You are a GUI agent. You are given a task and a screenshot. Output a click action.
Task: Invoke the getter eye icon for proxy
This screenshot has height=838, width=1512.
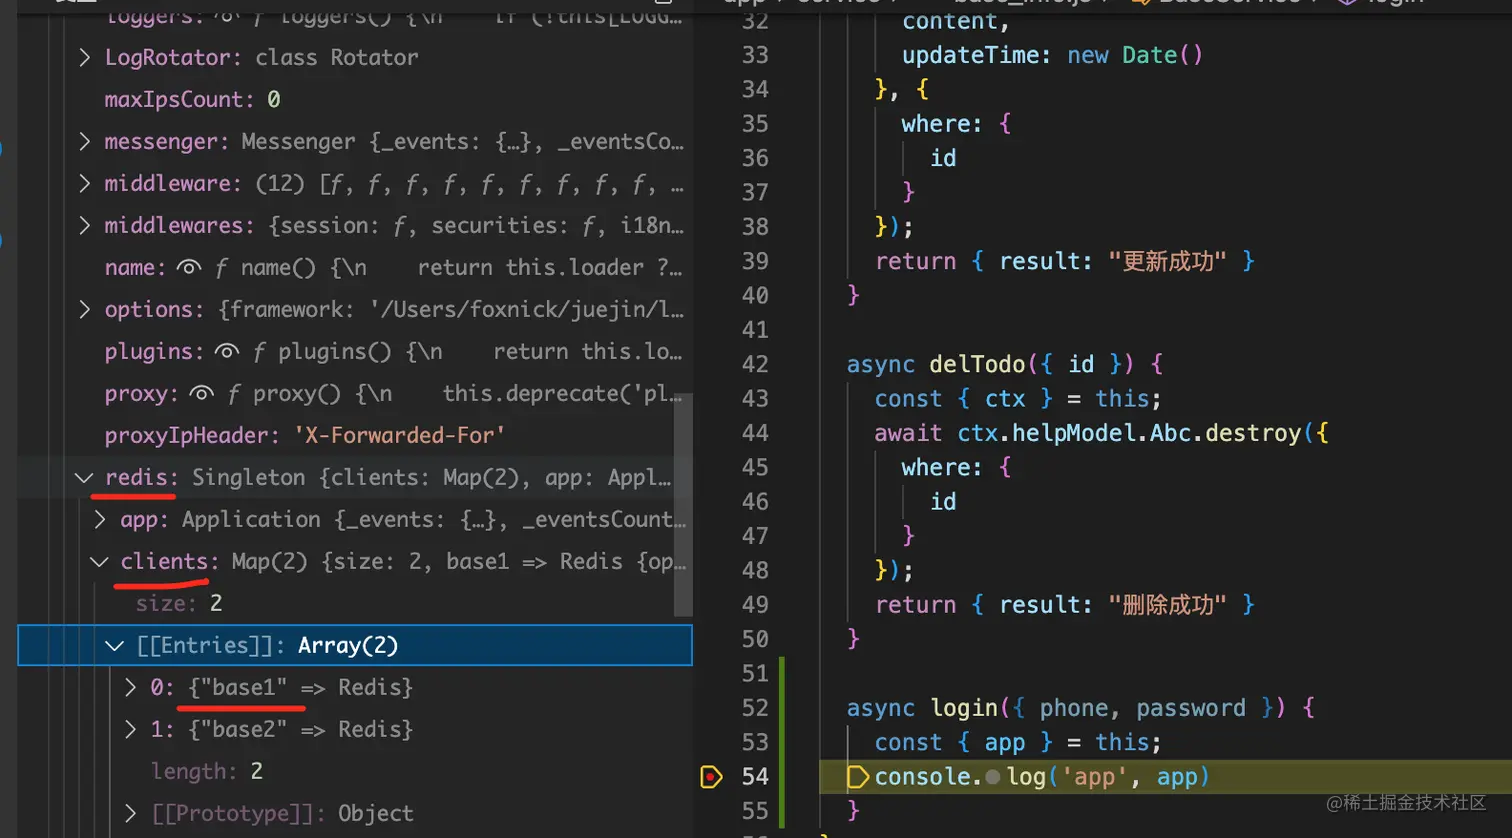click(201, 394)
